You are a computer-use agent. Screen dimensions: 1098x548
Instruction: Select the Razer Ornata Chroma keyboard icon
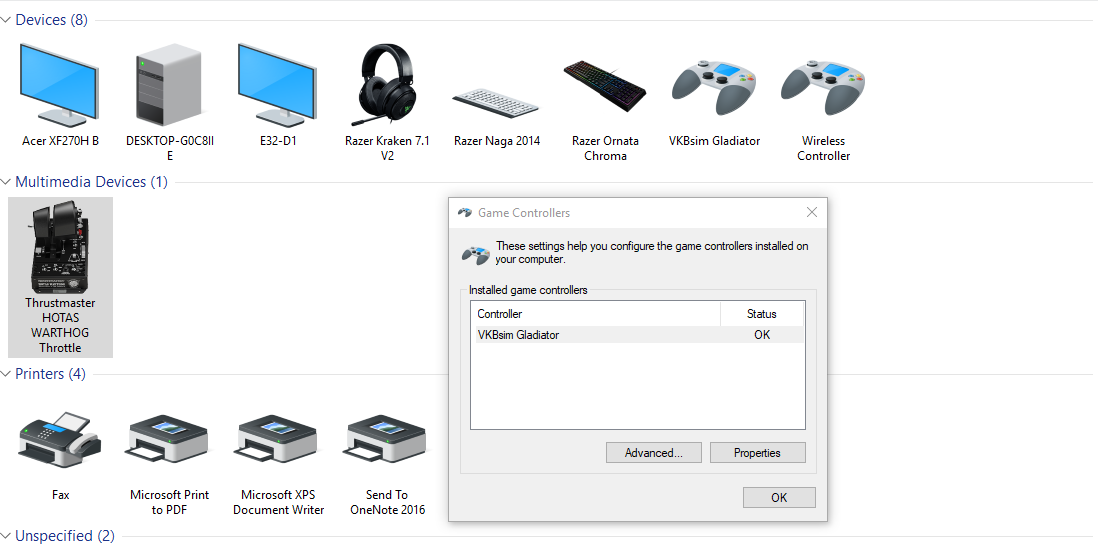(605, 86)
